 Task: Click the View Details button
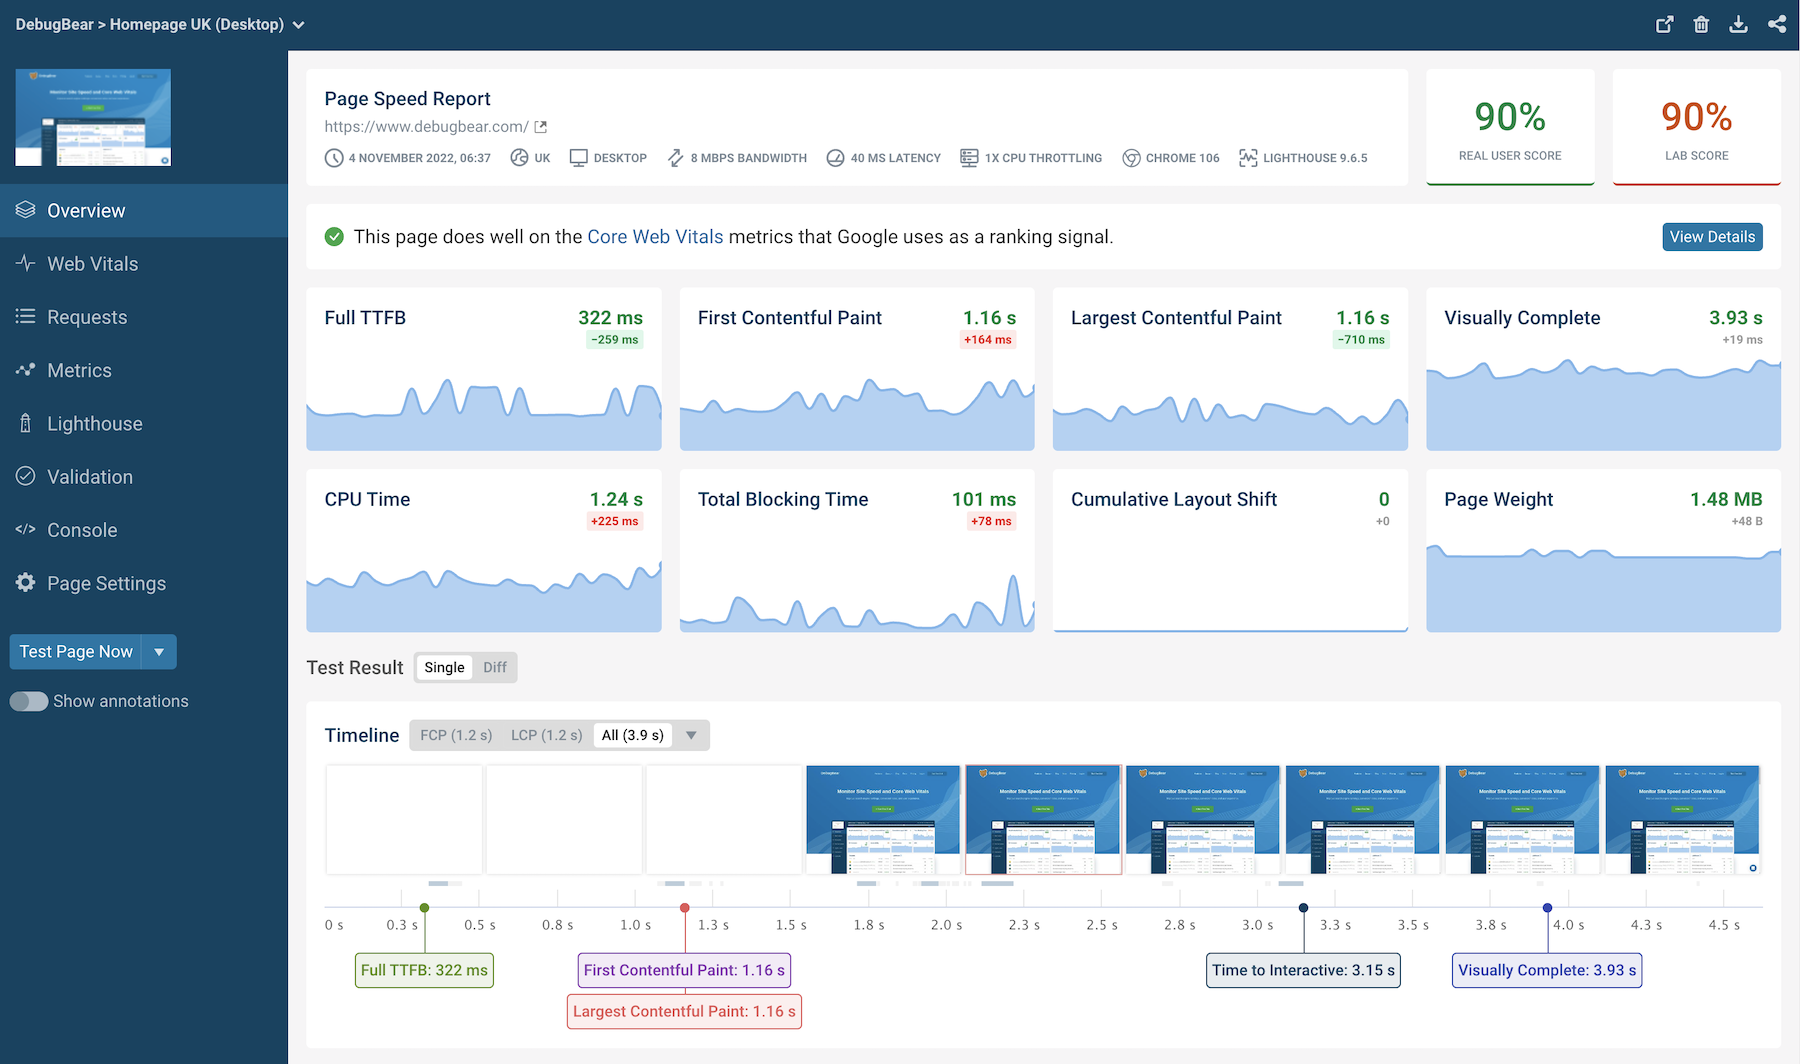[x=1712, y=237]
